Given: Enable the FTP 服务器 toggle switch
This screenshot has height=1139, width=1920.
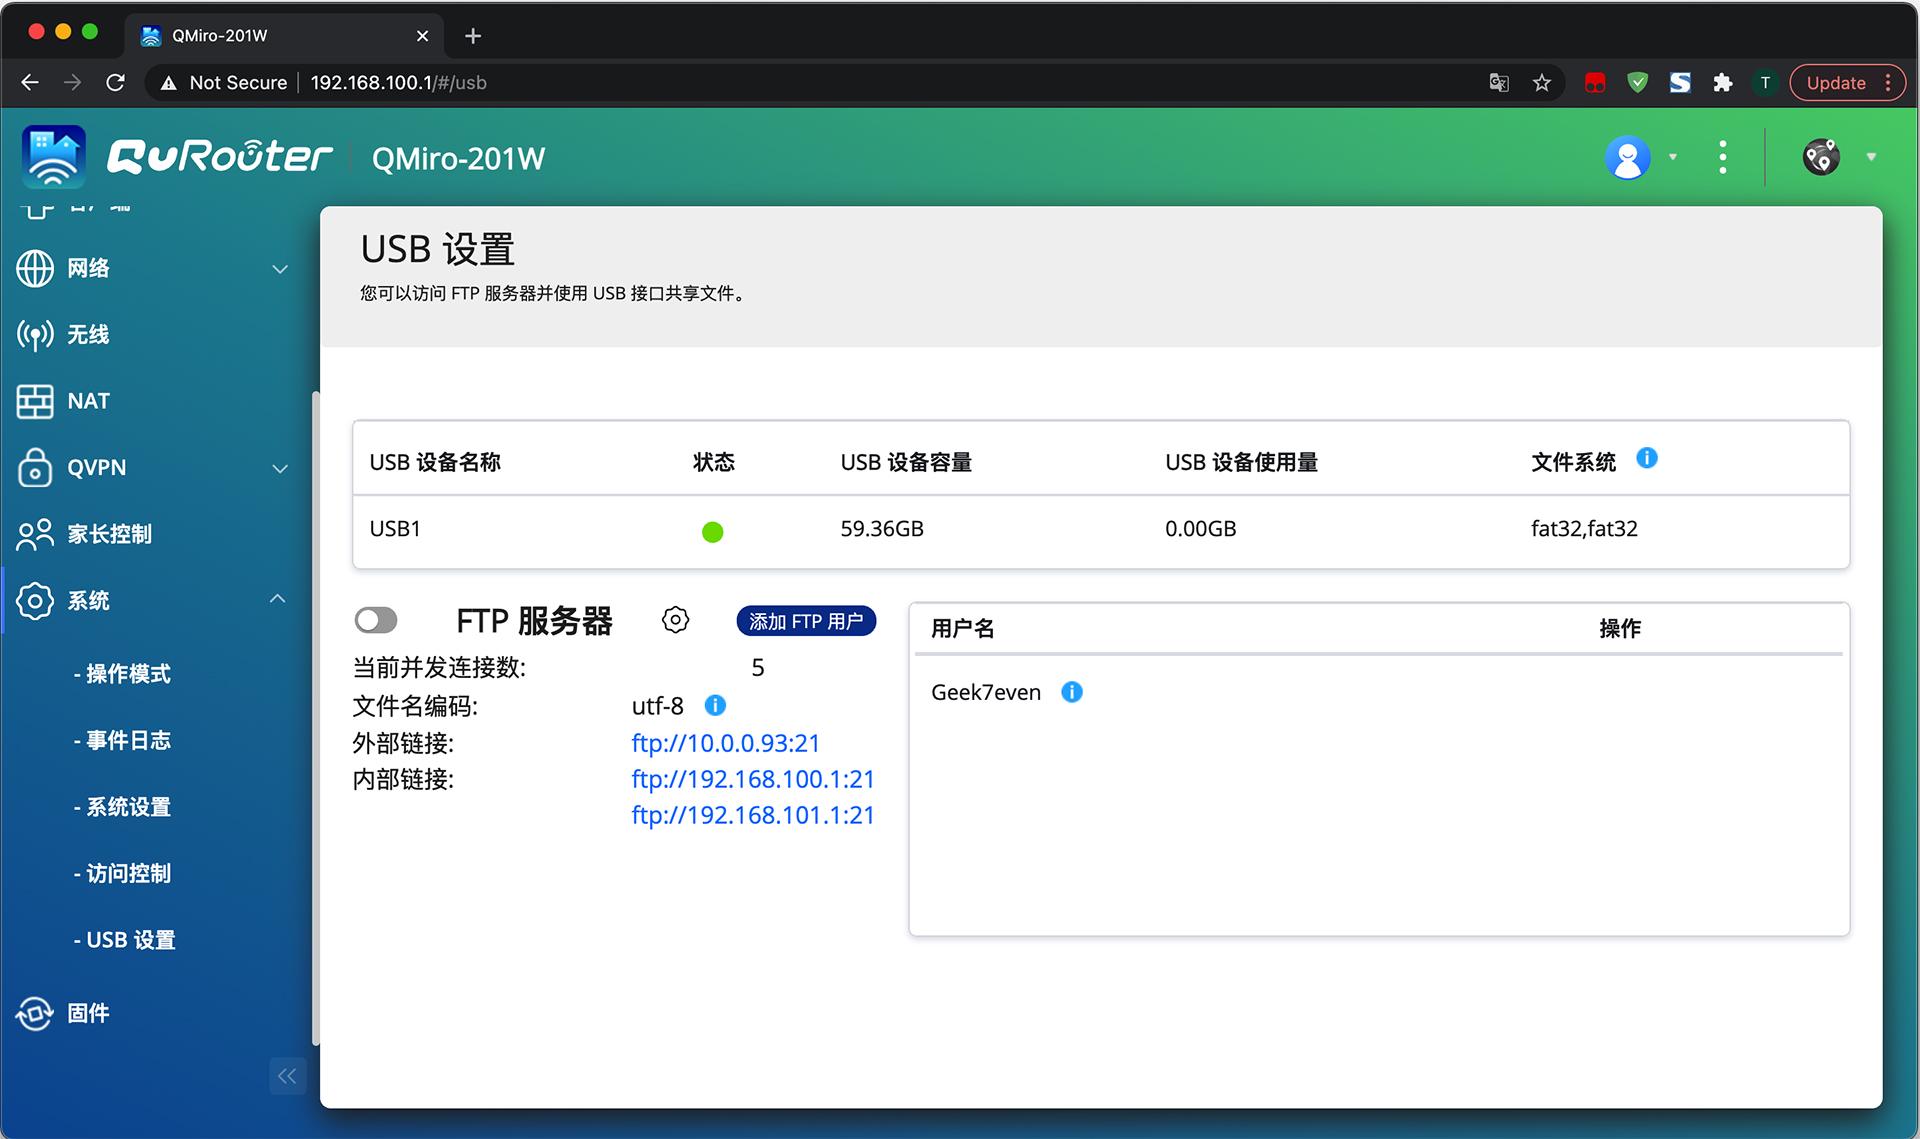Looking at the screenshot, I should tap(376, 620).
